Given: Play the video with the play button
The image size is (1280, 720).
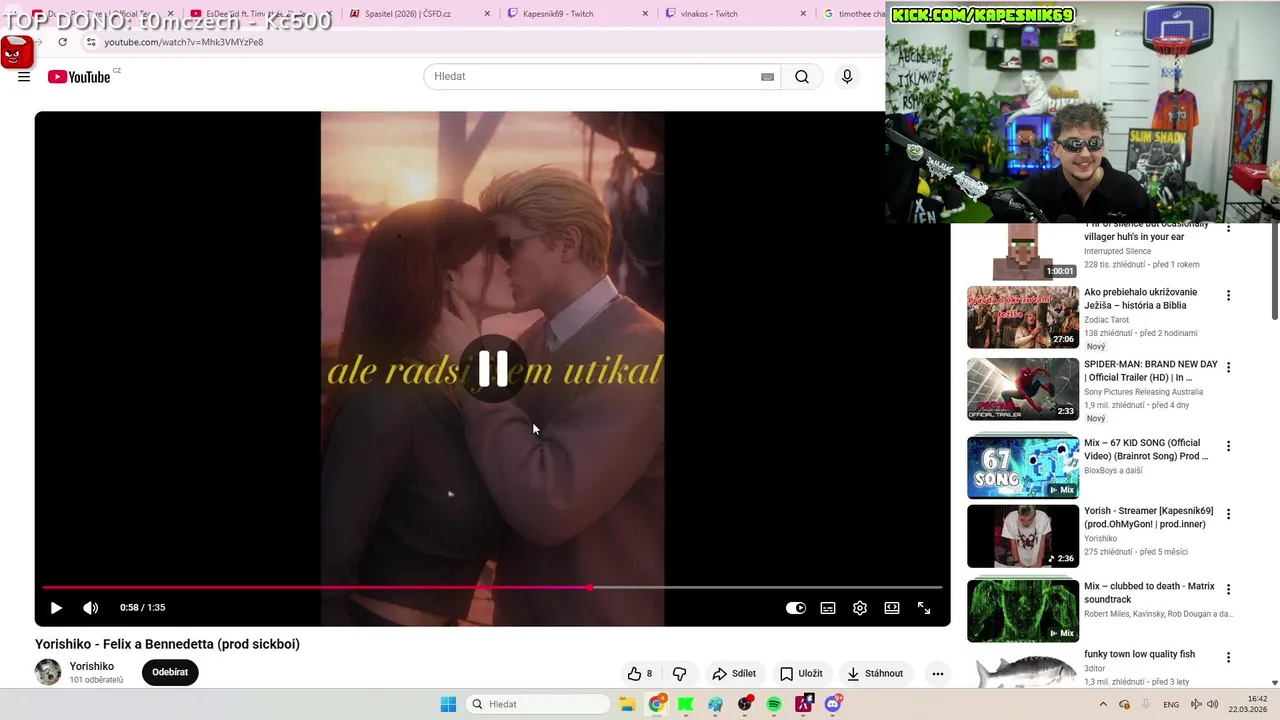Looking at the screenshot, I should [56, 608].
